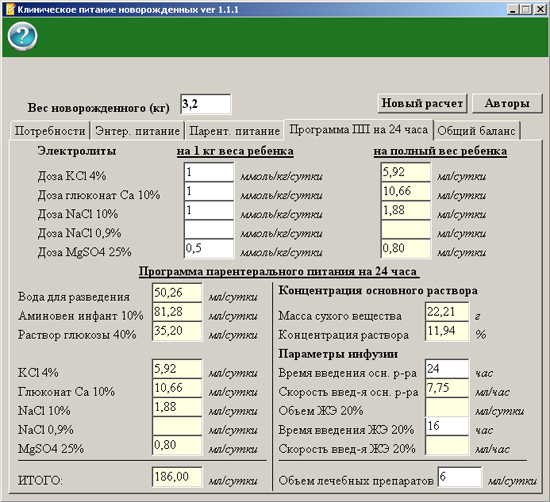Focus the Вес новорожденного weight field
This screenshot has height=502, width=550.
point(206,104)
